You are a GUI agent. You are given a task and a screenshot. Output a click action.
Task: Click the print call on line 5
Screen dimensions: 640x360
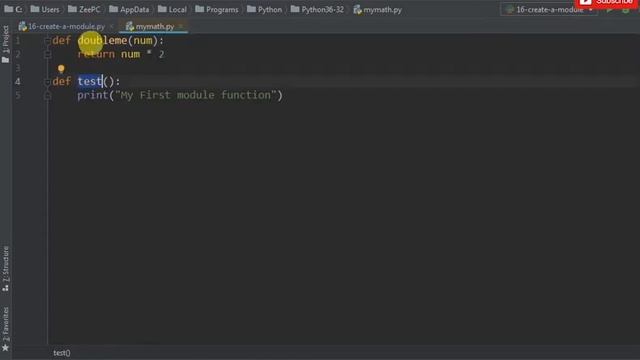[x=93, y=96]
